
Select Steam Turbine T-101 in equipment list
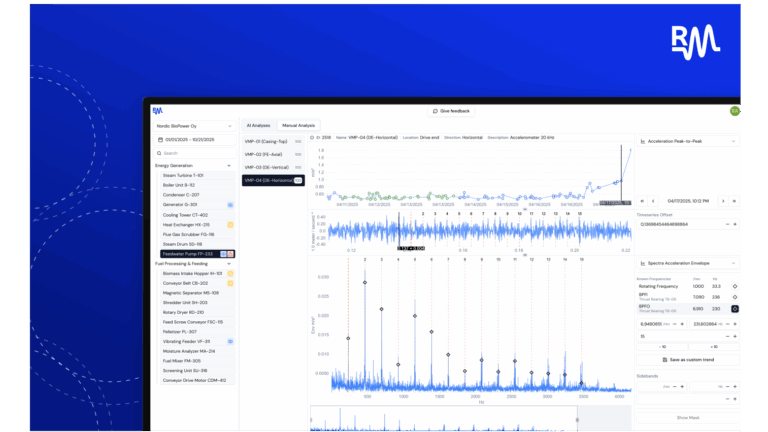(197, 175)
